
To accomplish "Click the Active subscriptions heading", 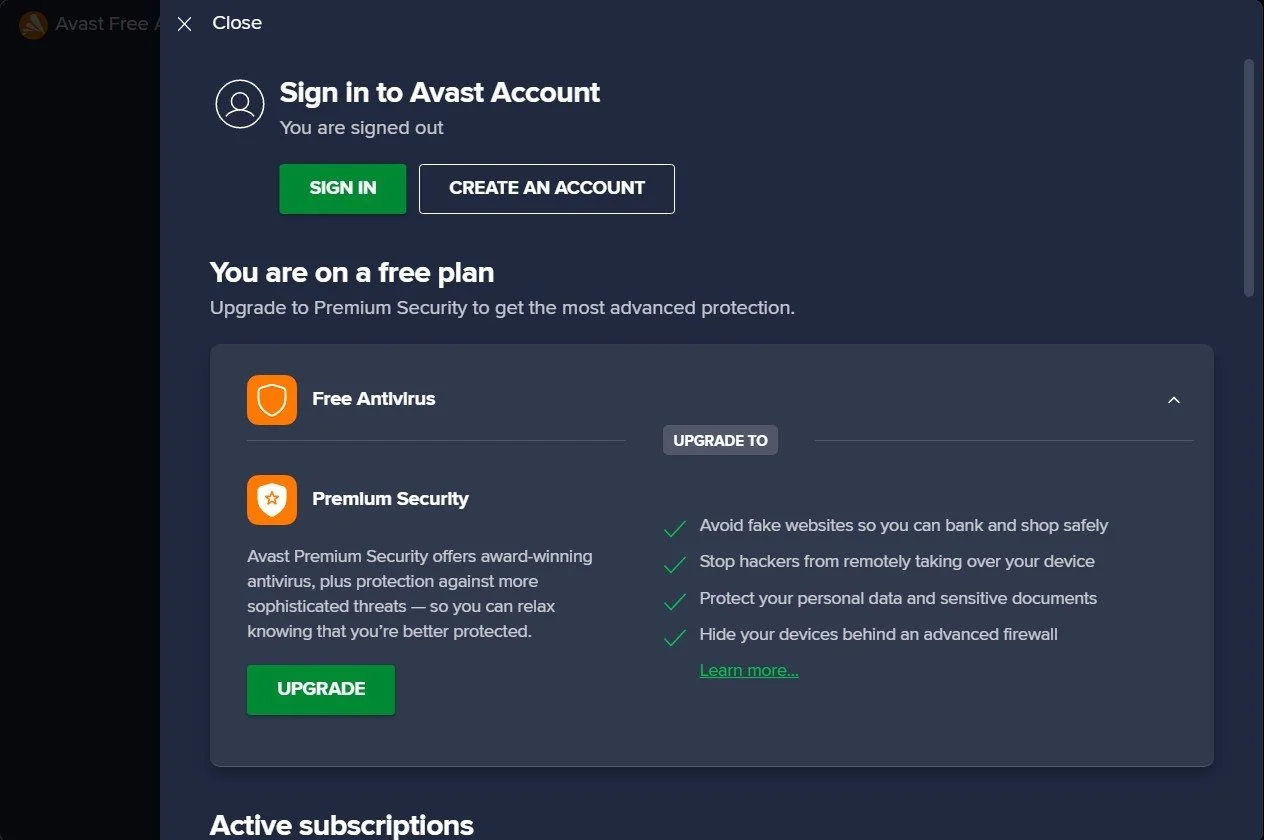I will click(x=341, y=825).
